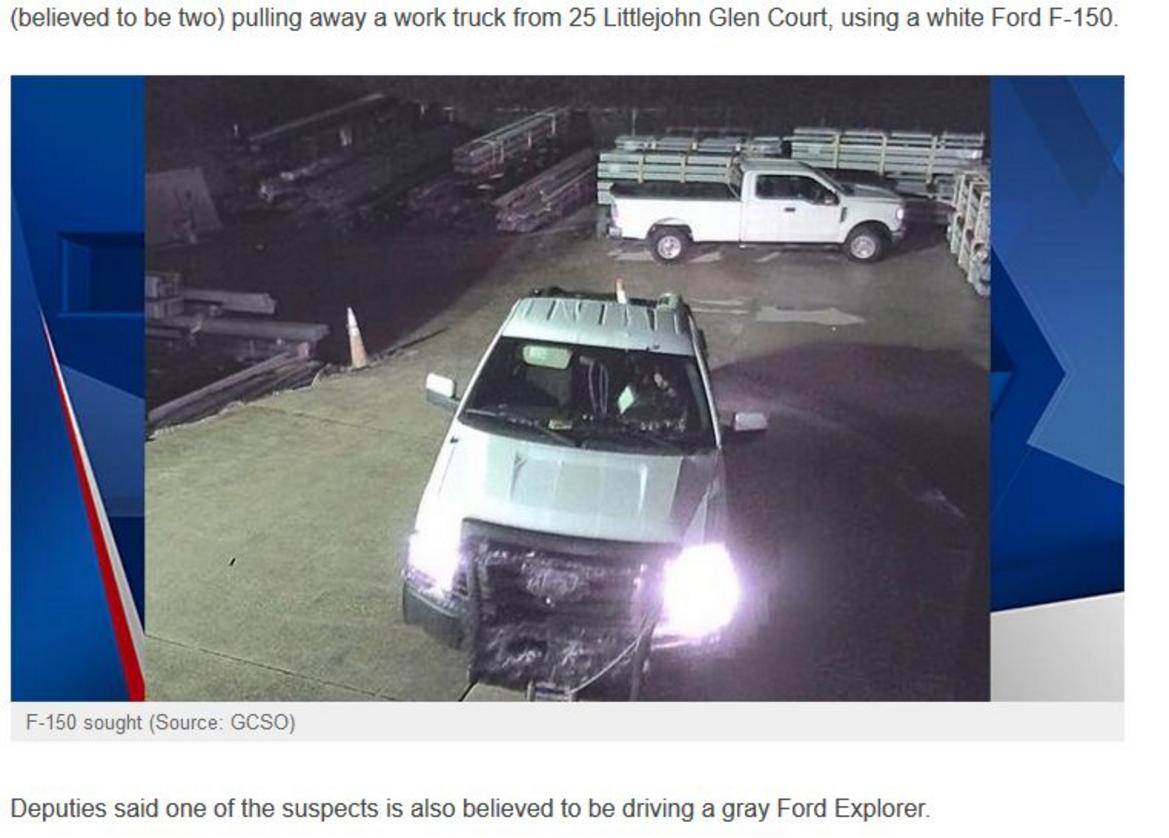
Task: Click the blue graphic panel left of photo
Action: click(x=78, y=388)
